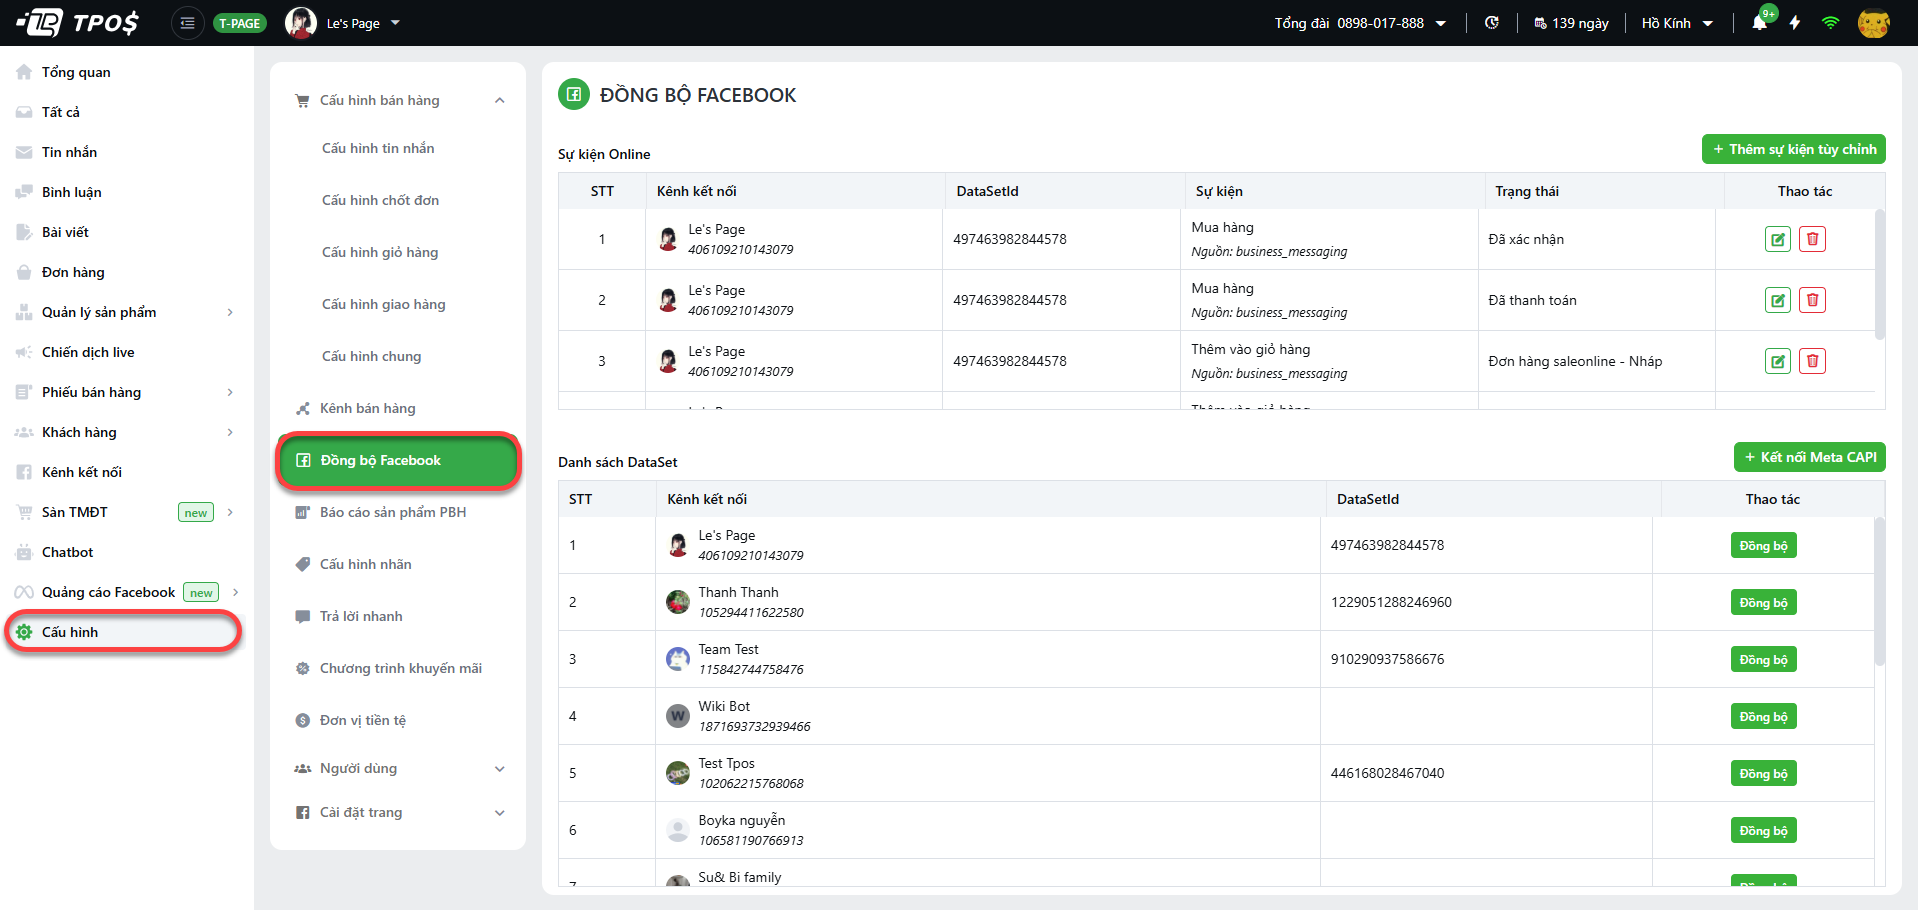The image size is (1918, 910).
Task: Click the lightning bolt icon
Action: pyautogui.click(x=1795, y=23)
